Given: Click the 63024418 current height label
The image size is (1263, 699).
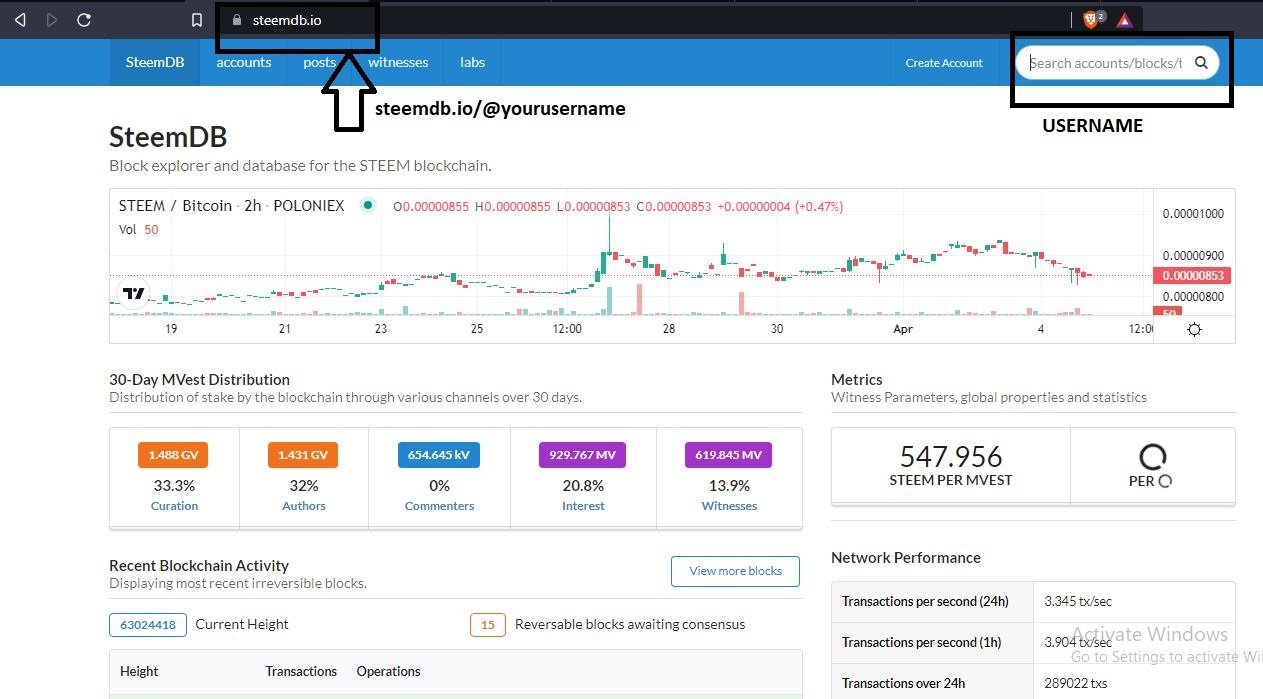Looking at the screenshot, I should point(148,625).
